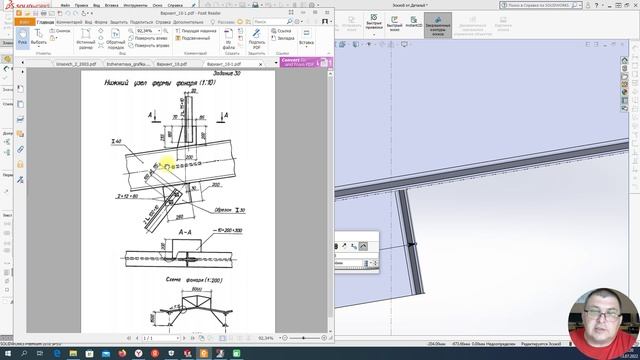Screen dimensions: 640x360
Task: Click the zoom-out magnifier before zoom box
Action: 131,31
